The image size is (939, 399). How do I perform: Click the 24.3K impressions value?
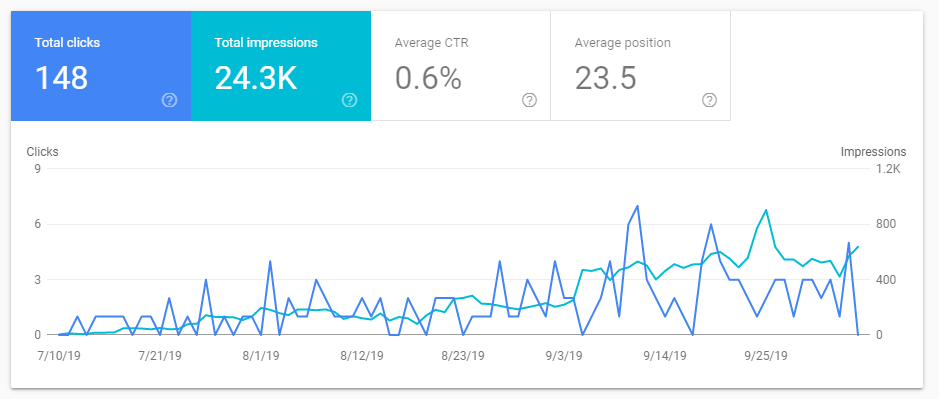[256, 78]
